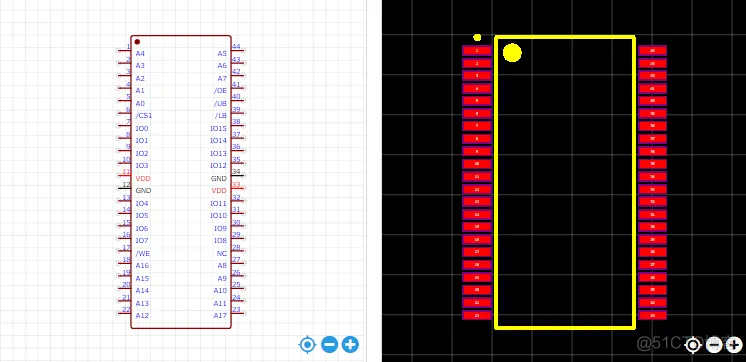
Task: Select the IO4 pin label
Action: (x=142, y=204)
